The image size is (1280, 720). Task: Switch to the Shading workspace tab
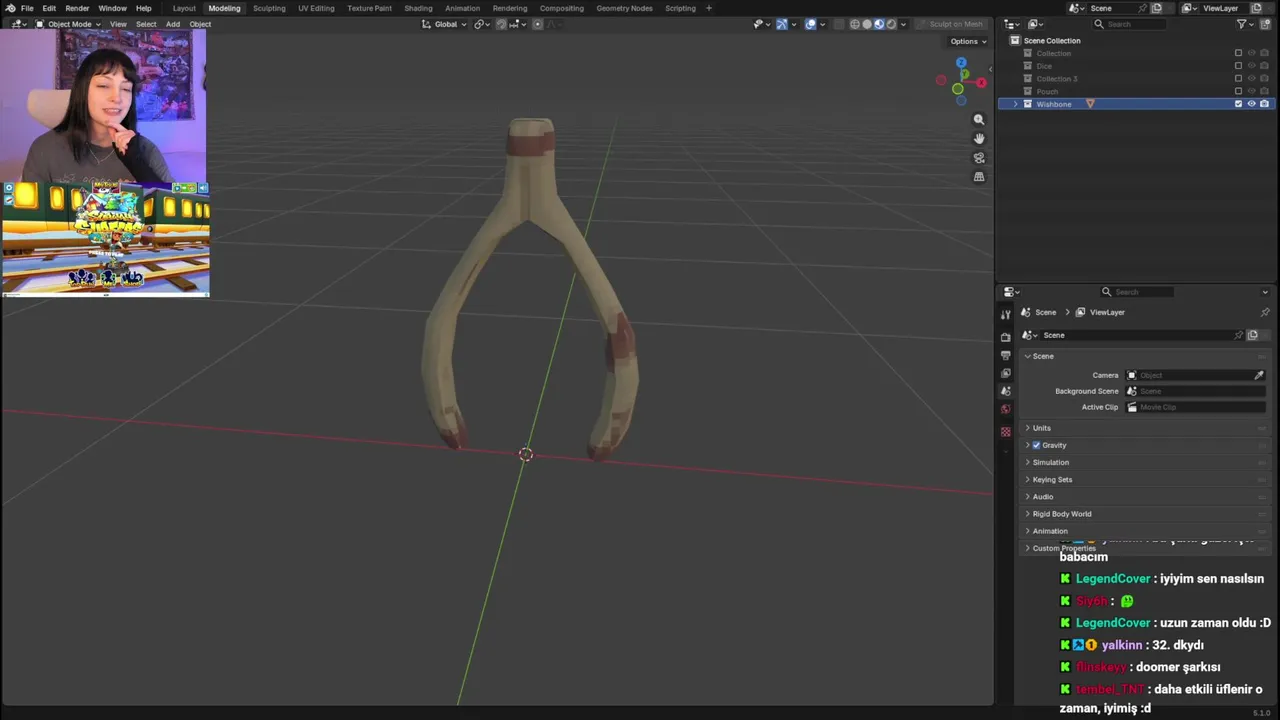(418, 8)
